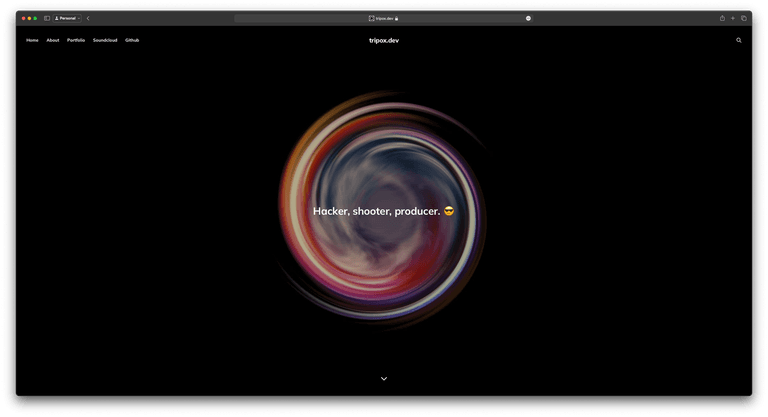768x417 pixels.
Task: Click the page options icon in the address bar
Action: pos(528,18)
